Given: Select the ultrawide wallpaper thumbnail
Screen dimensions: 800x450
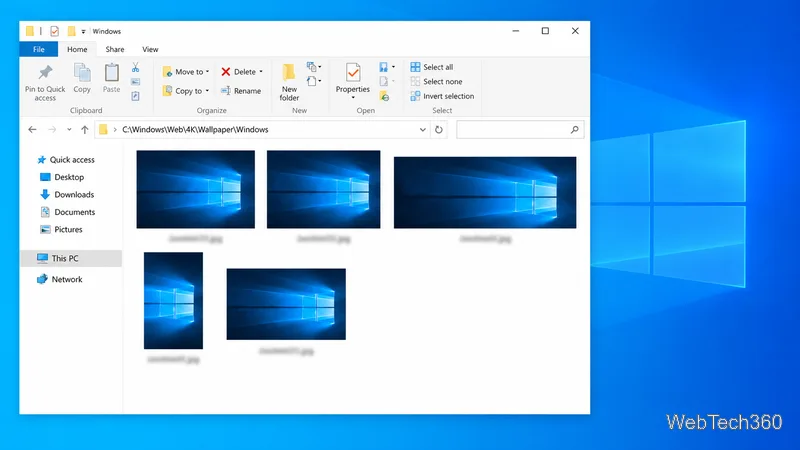Looking at the screenshot, I should pos(485,192).
